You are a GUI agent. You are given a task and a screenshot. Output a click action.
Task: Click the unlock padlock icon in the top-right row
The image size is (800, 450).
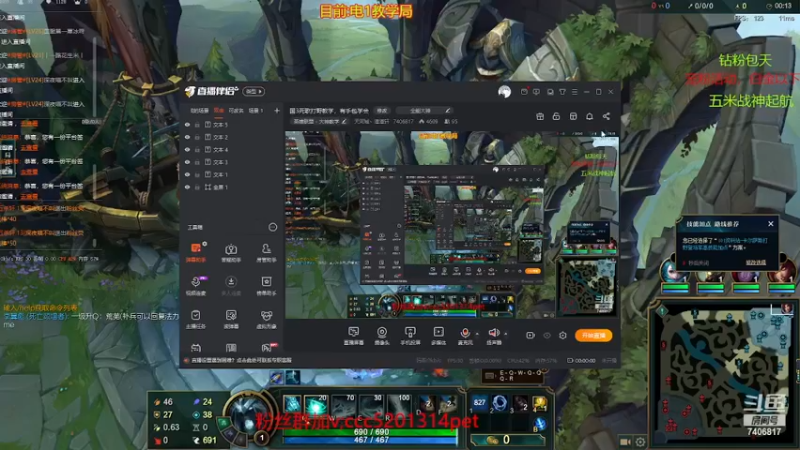[x=556, y=116]
